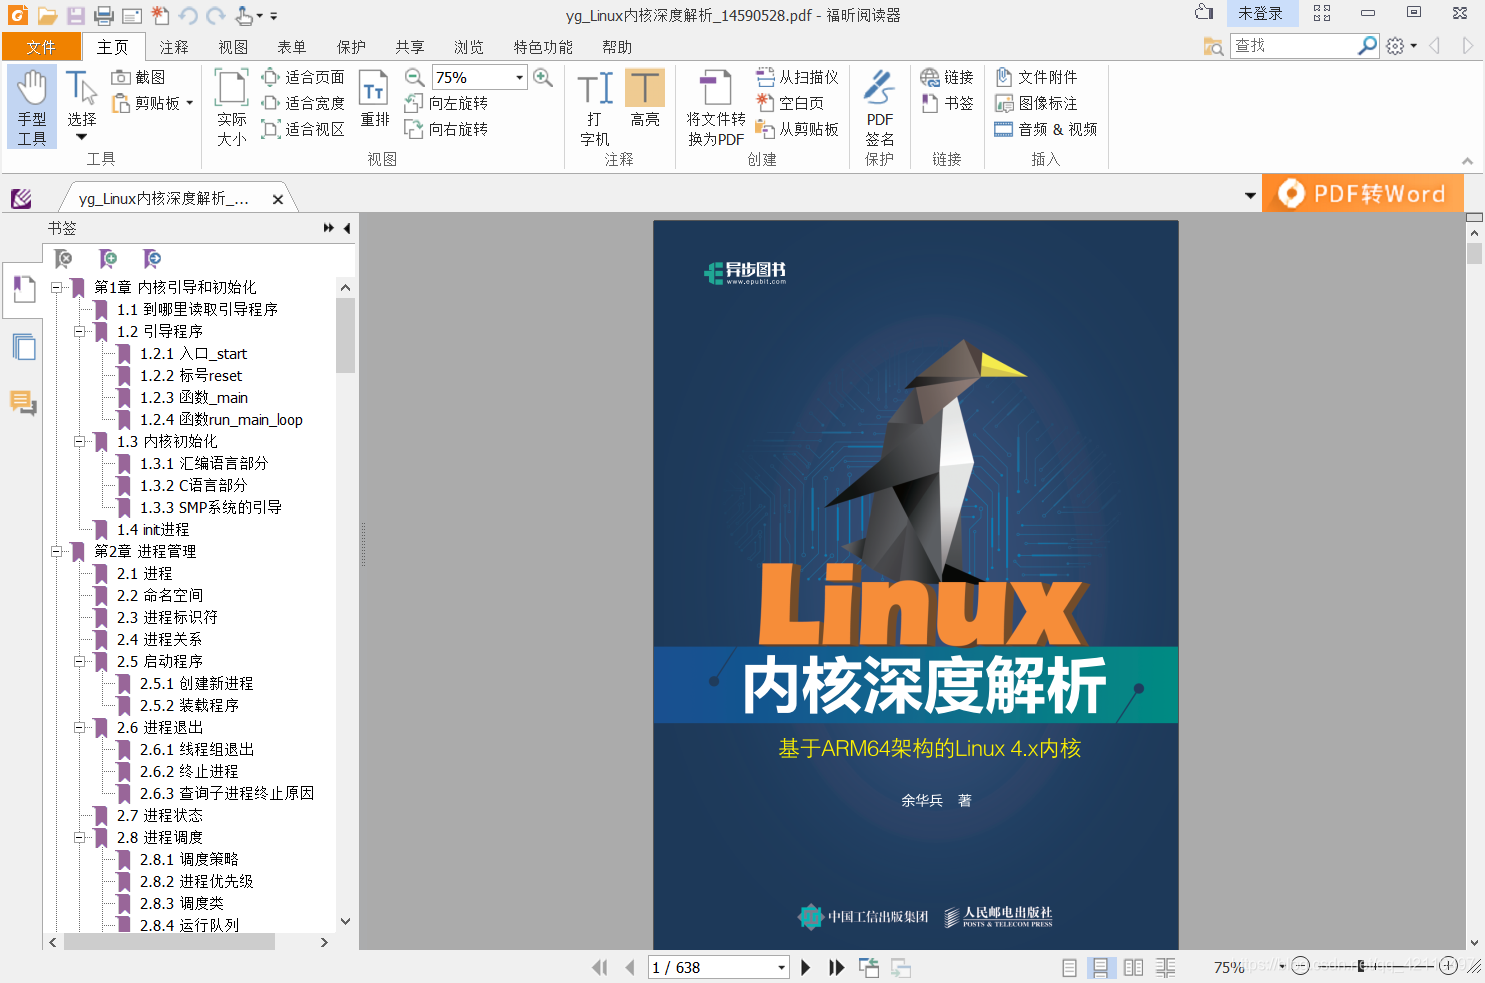Viewport: 1485px width, 983px height.
Task: Open the clipboard (剪贴板) dropdown arrow
Action: pyautogui.click(x=189, y=103)
